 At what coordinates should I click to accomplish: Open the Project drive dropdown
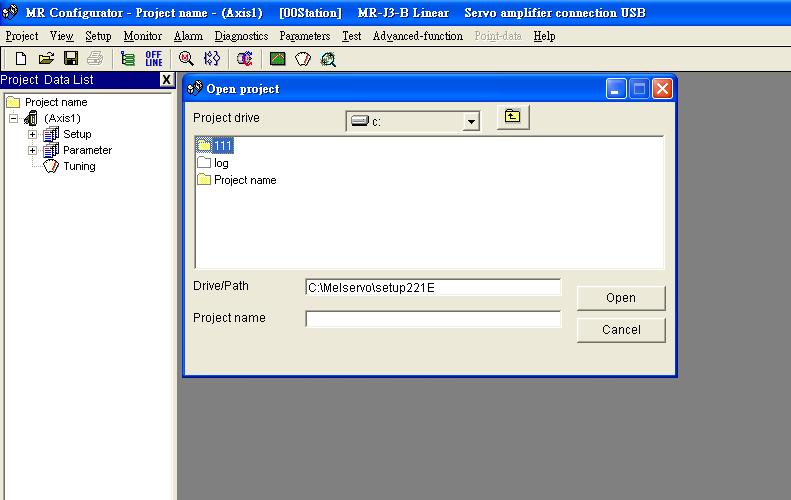click(471, 122)
